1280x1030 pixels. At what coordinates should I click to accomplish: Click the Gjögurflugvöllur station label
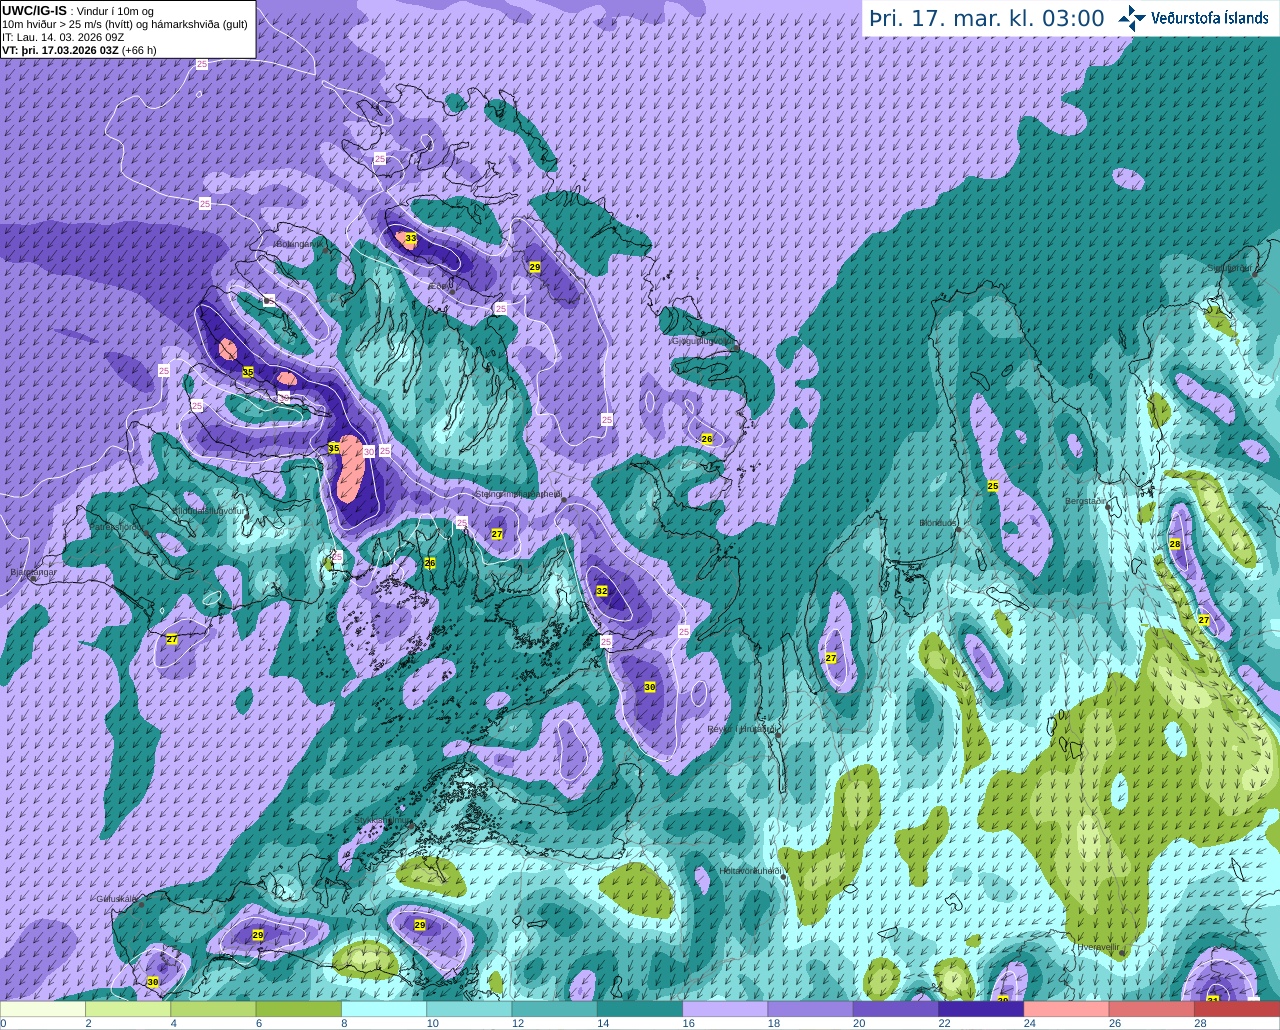[x=703, y=341]
